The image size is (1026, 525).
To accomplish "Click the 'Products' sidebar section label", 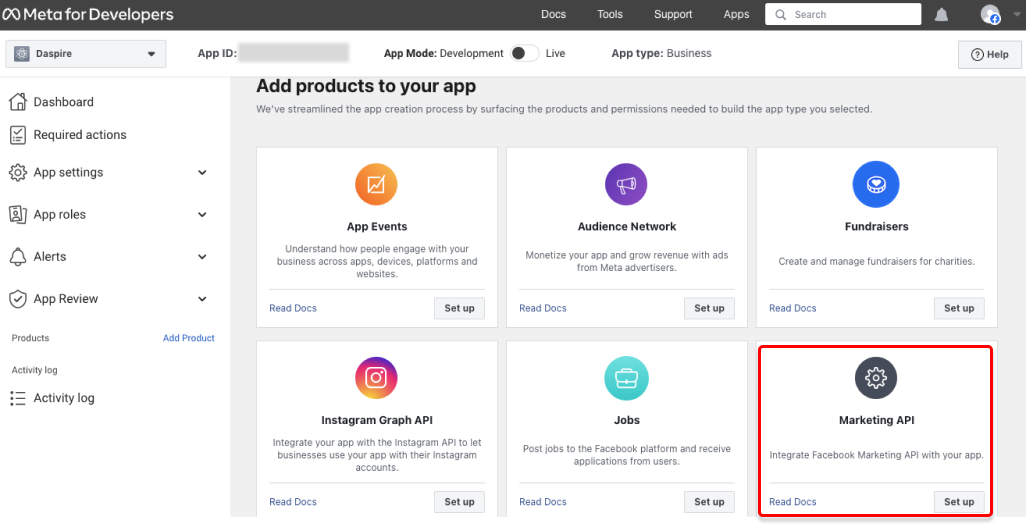I will 30,338.
